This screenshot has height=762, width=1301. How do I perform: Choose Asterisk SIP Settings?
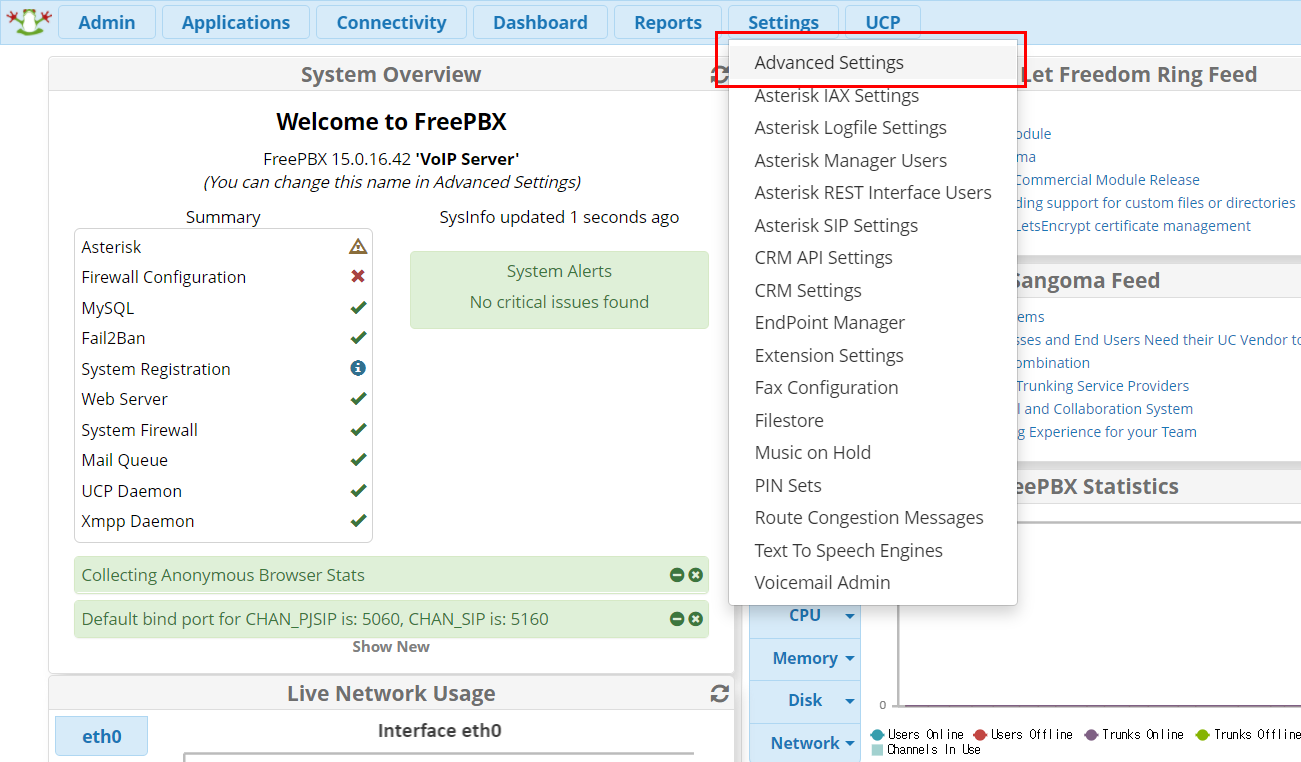873,225
